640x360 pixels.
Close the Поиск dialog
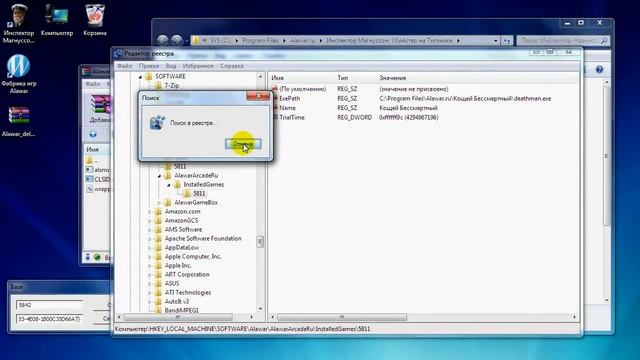coord(258,96)
